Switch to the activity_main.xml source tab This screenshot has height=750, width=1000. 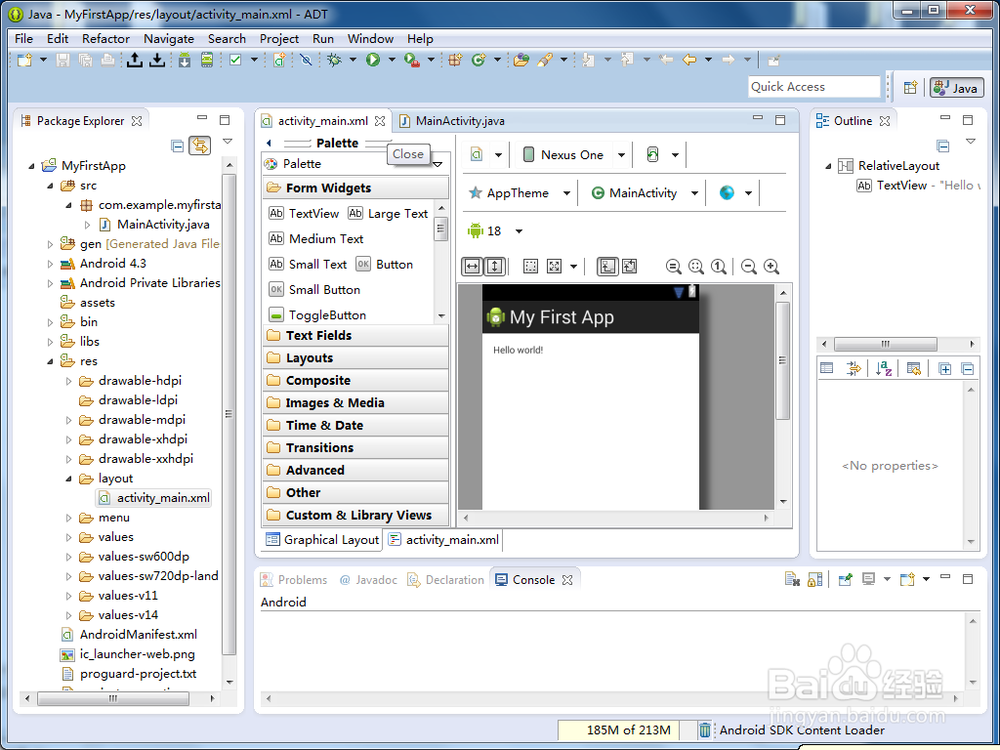[x=444, y=540]
